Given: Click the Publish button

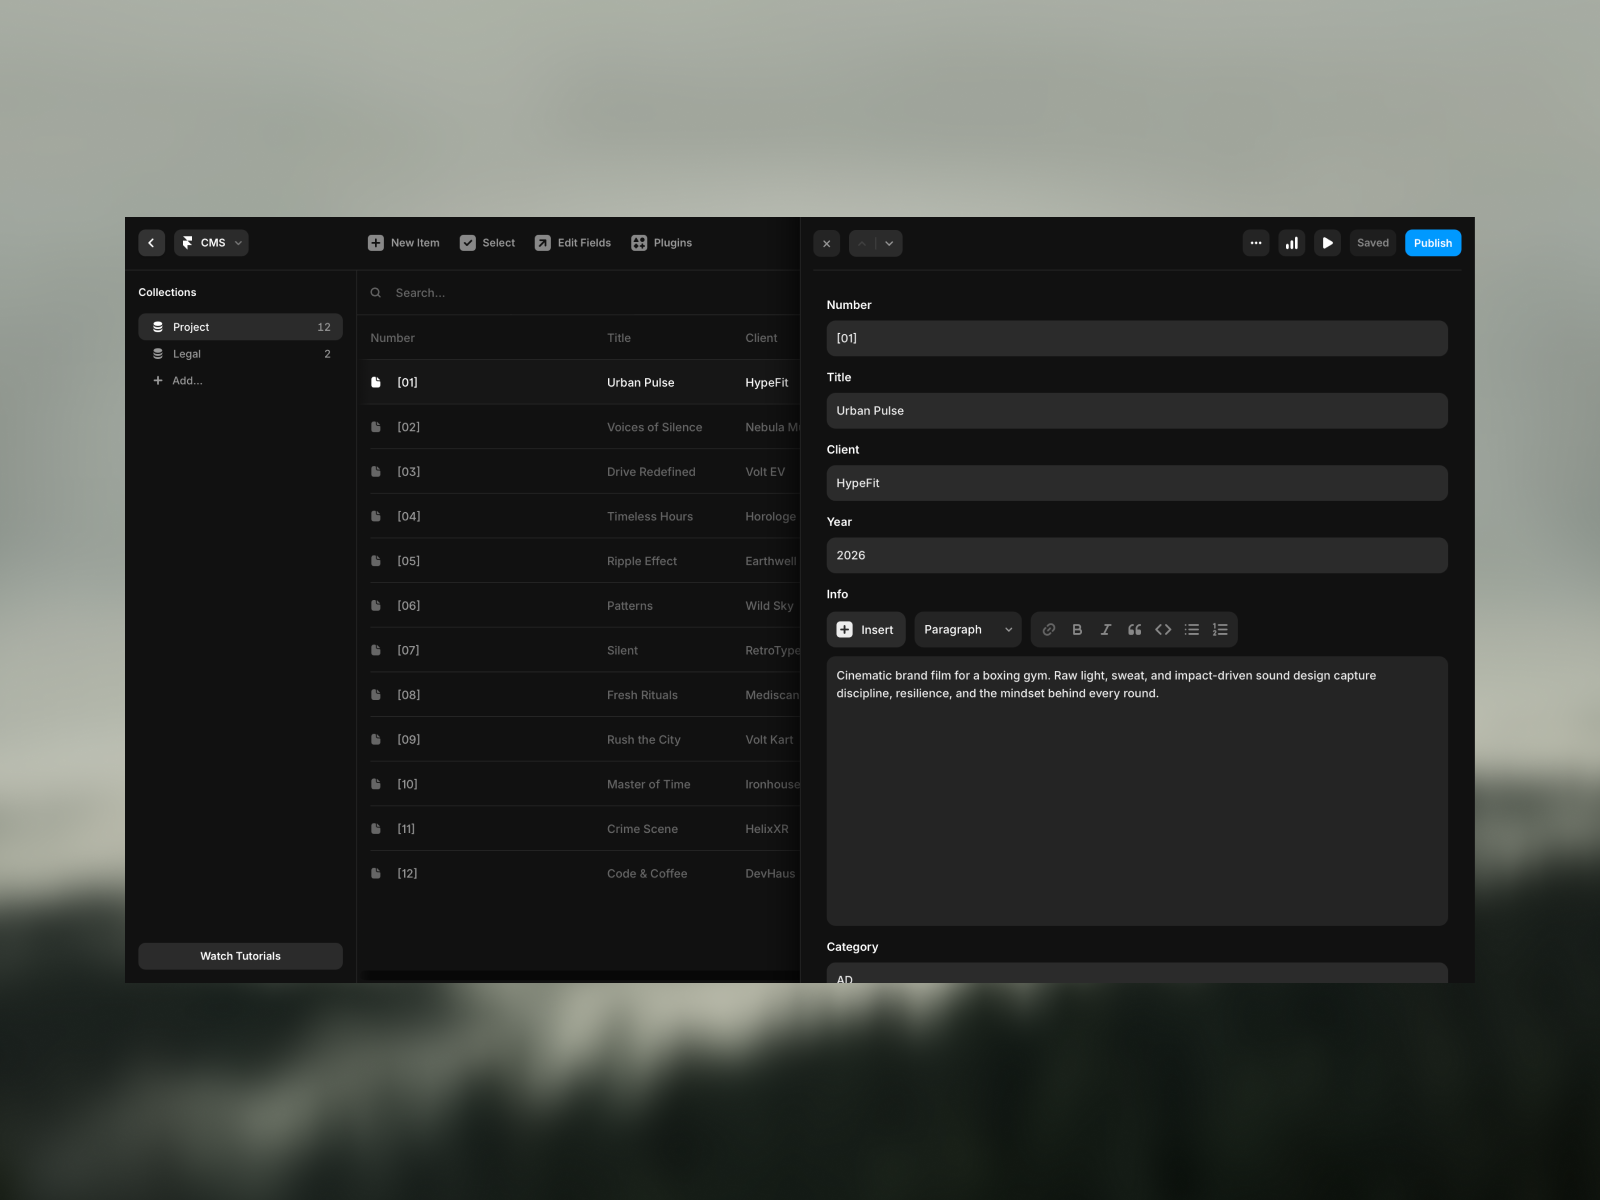Looking at the screenshot, I should (x=1432, y=243).
